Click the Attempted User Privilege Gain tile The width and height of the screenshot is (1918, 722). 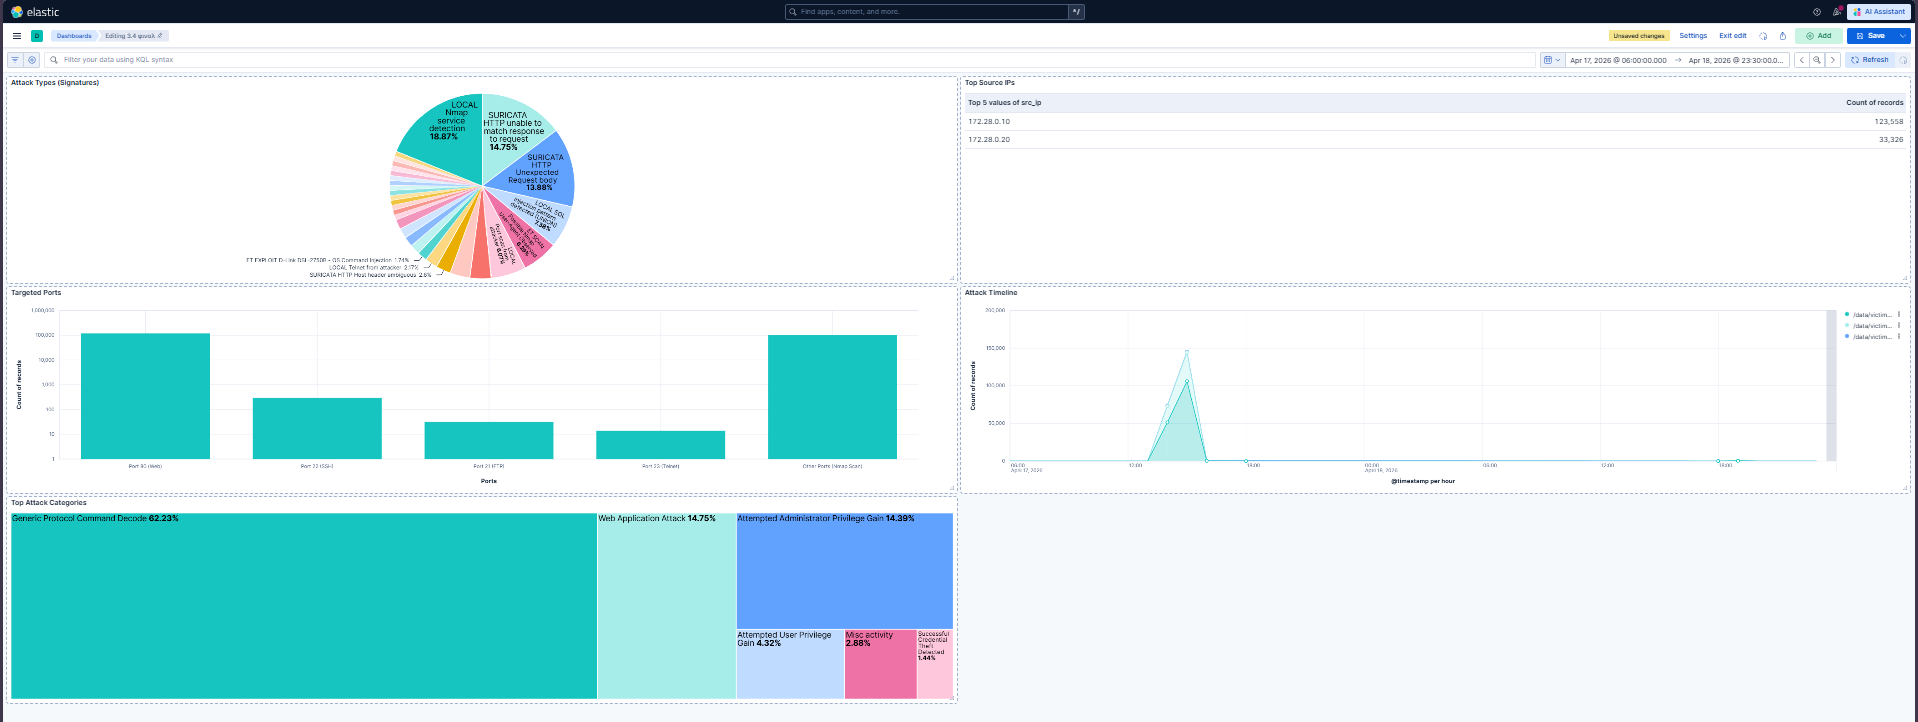tap(790, 664)
